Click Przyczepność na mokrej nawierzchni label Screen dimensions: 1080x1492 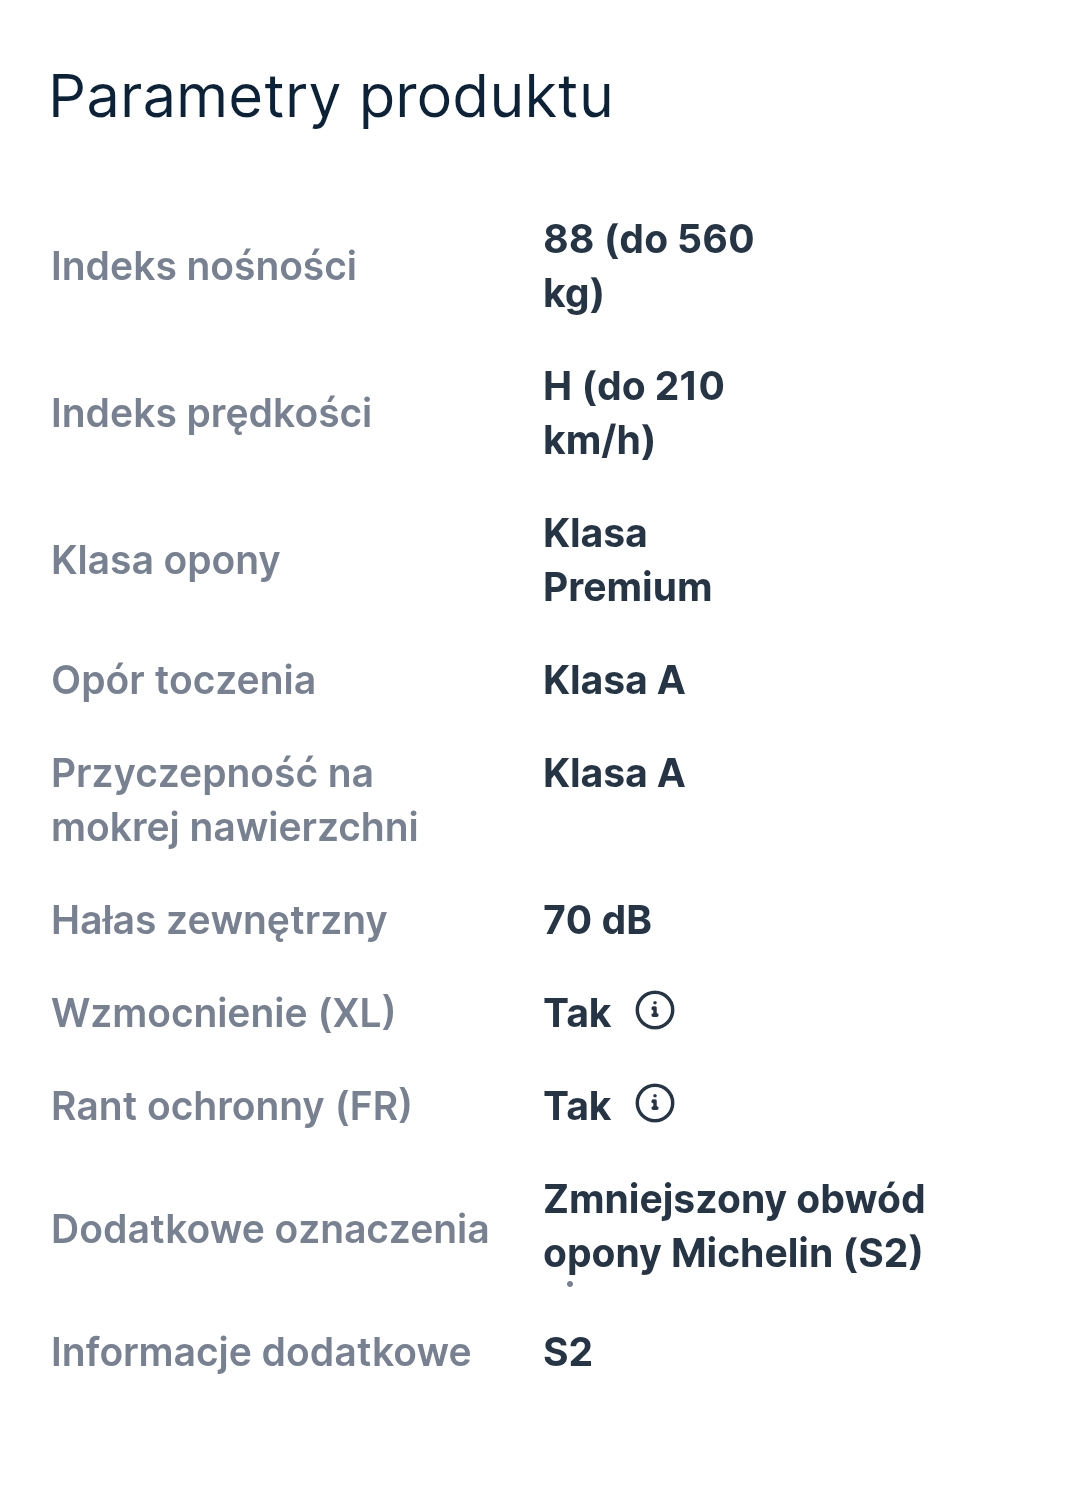point(234,800)
